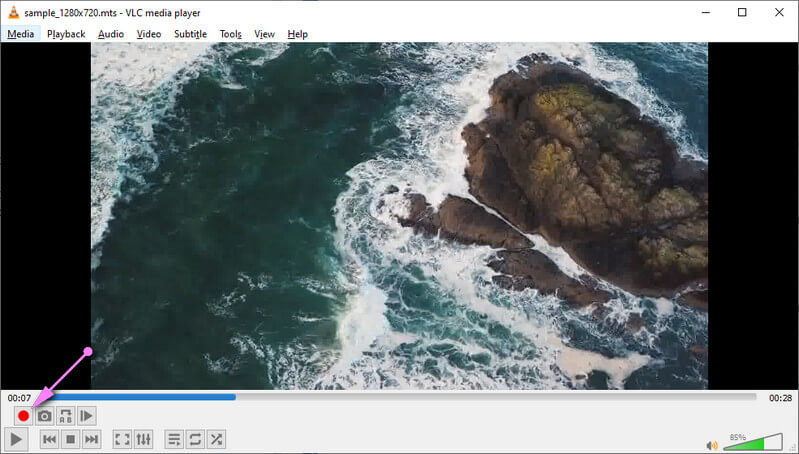Skip to next media track
Viewport: 799px width, 454px height.
click(91, 439)
